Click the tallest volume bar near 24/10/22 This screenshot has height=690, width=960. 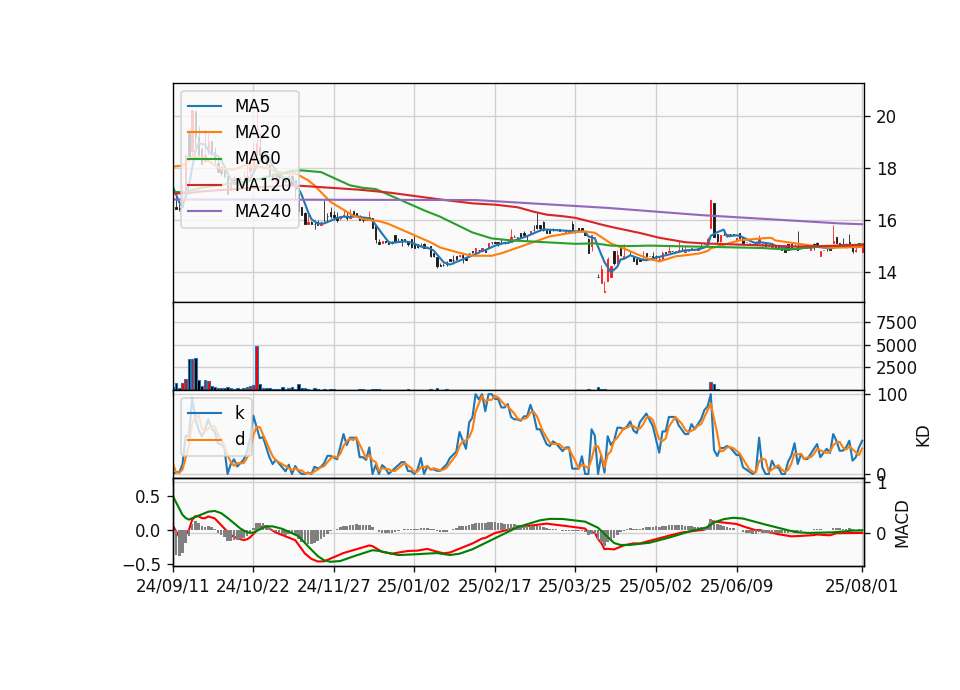[257, 368]
